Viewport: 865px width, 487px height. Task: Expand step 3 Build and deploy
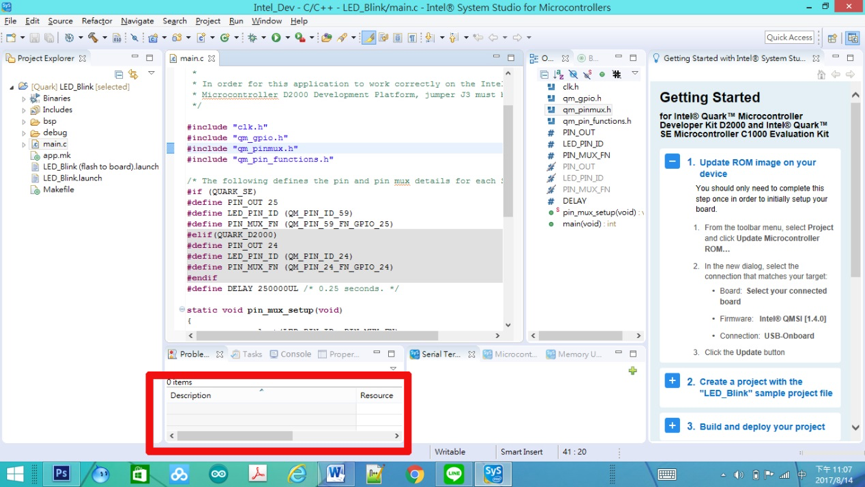tap(672, 425)
